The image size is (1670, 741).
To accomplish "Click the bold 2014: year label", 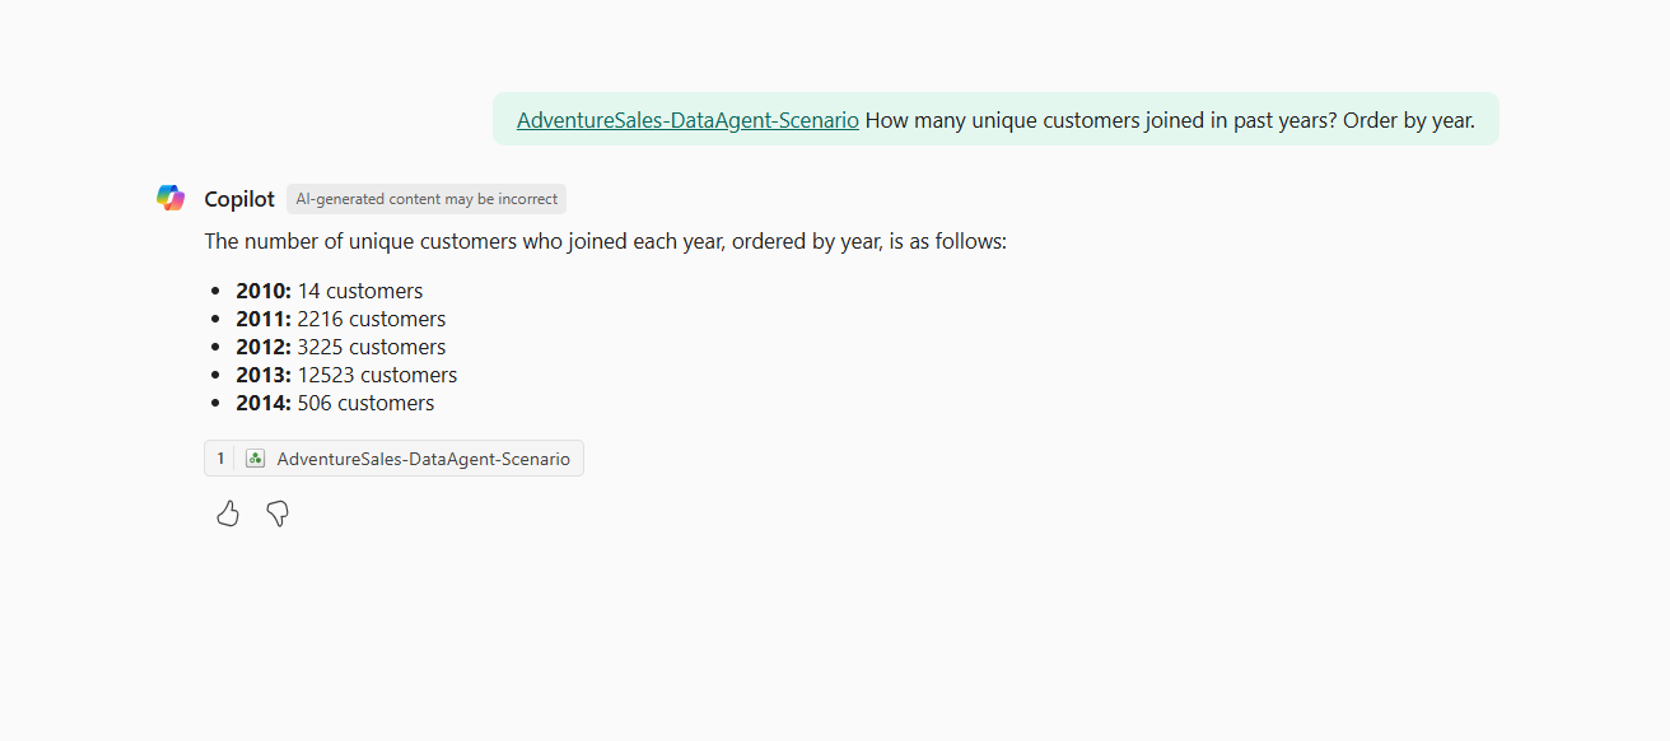I will [x=263, y=403].
